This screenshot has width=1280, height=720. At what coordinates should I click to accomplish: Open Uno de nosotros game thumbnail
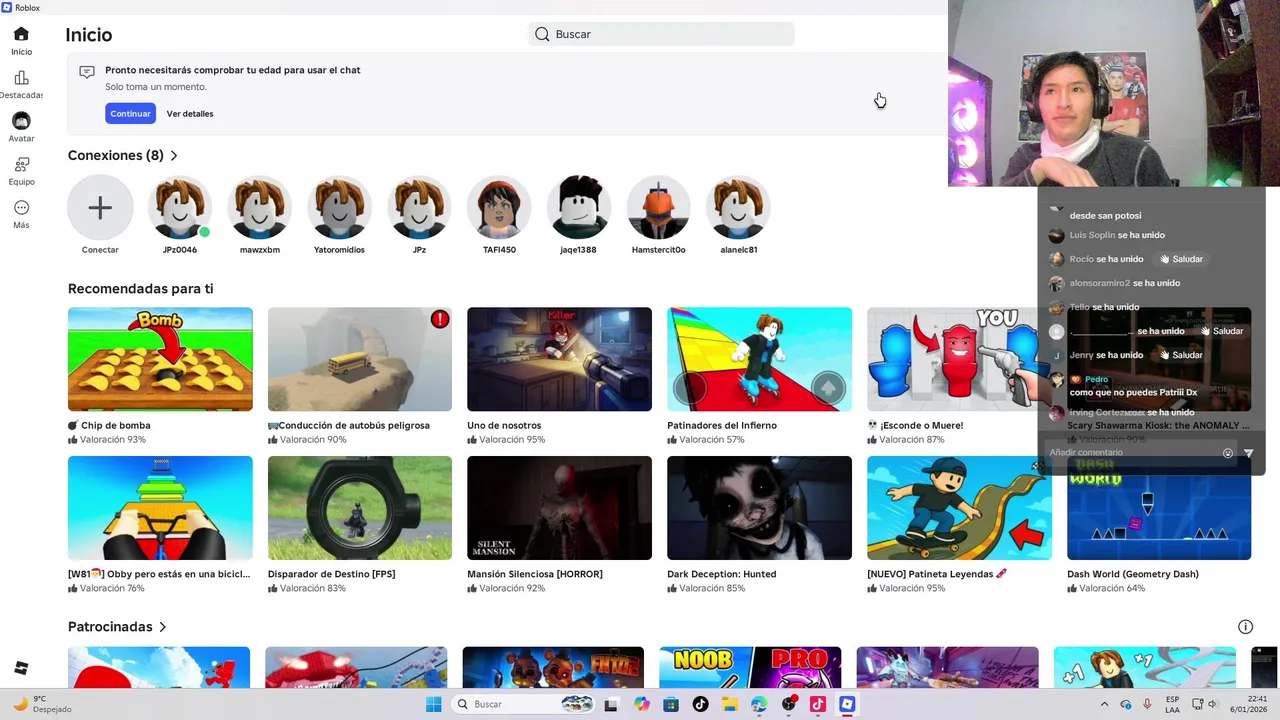(559, 359)
